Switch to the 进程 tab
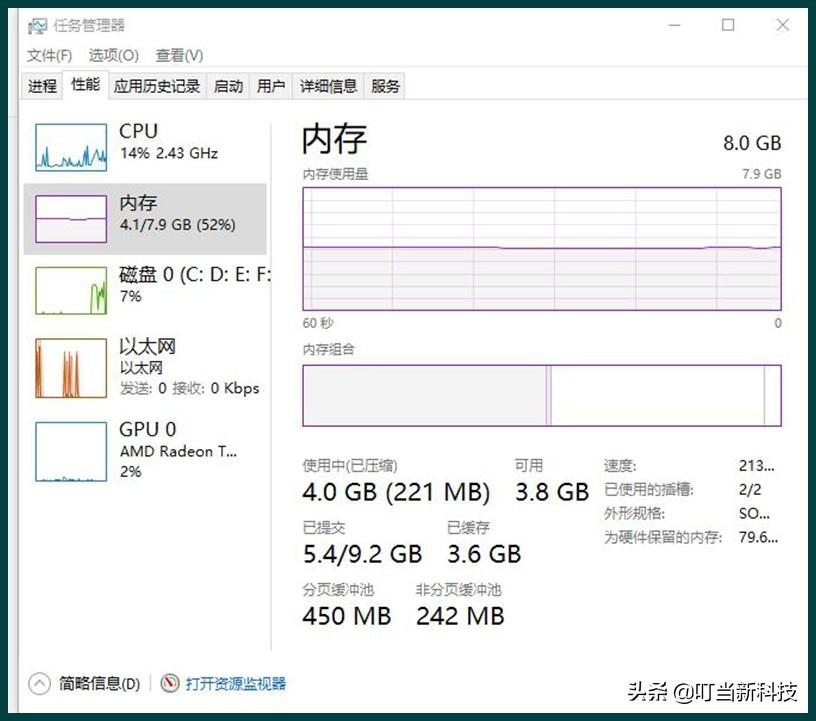816x721 pixels. pos(41,86)
